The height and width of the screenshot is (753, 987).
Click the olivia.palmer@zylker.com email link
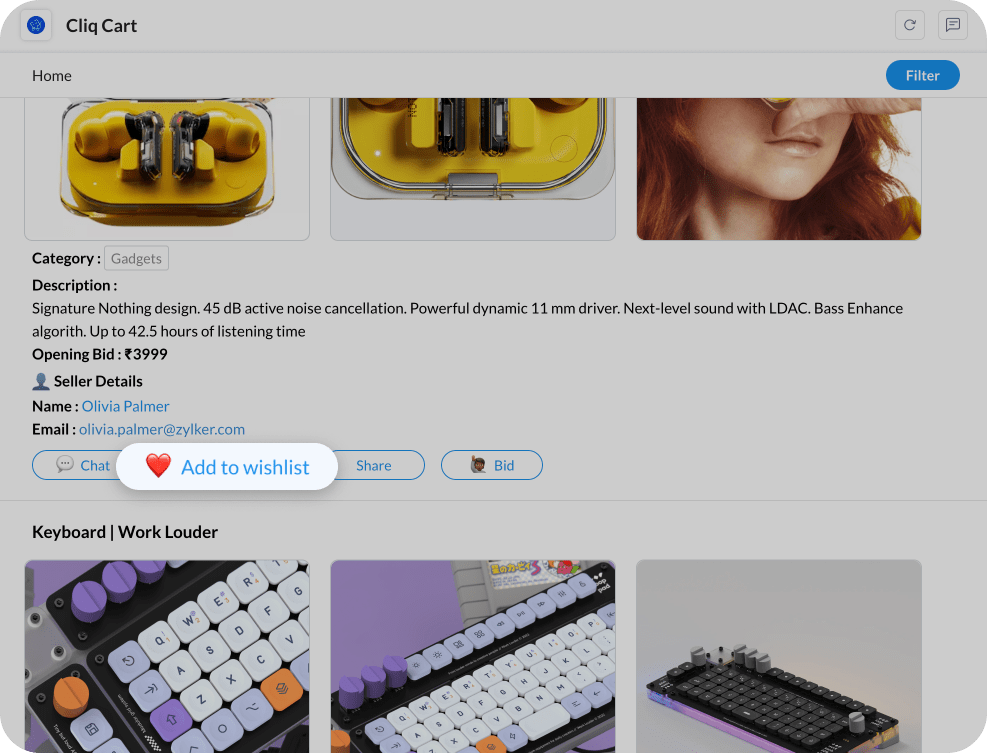pos(162,429)
